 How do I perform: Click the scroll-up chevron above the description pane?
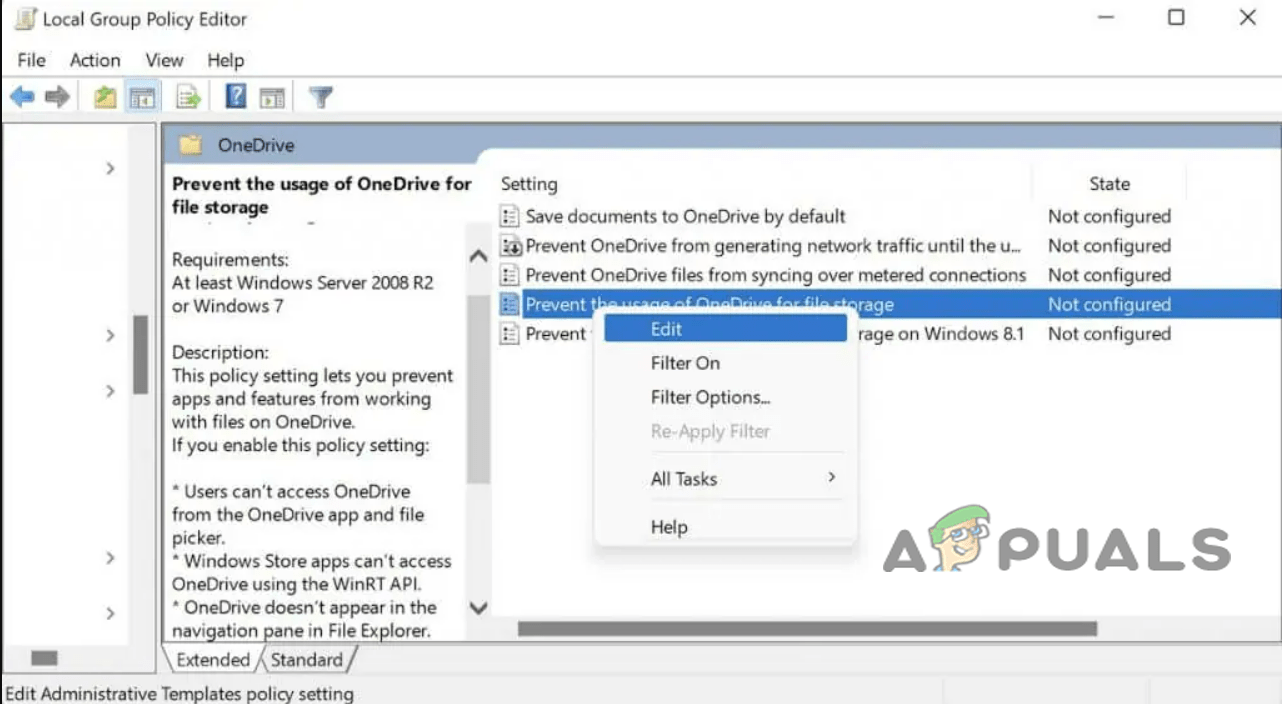point(478,255)
